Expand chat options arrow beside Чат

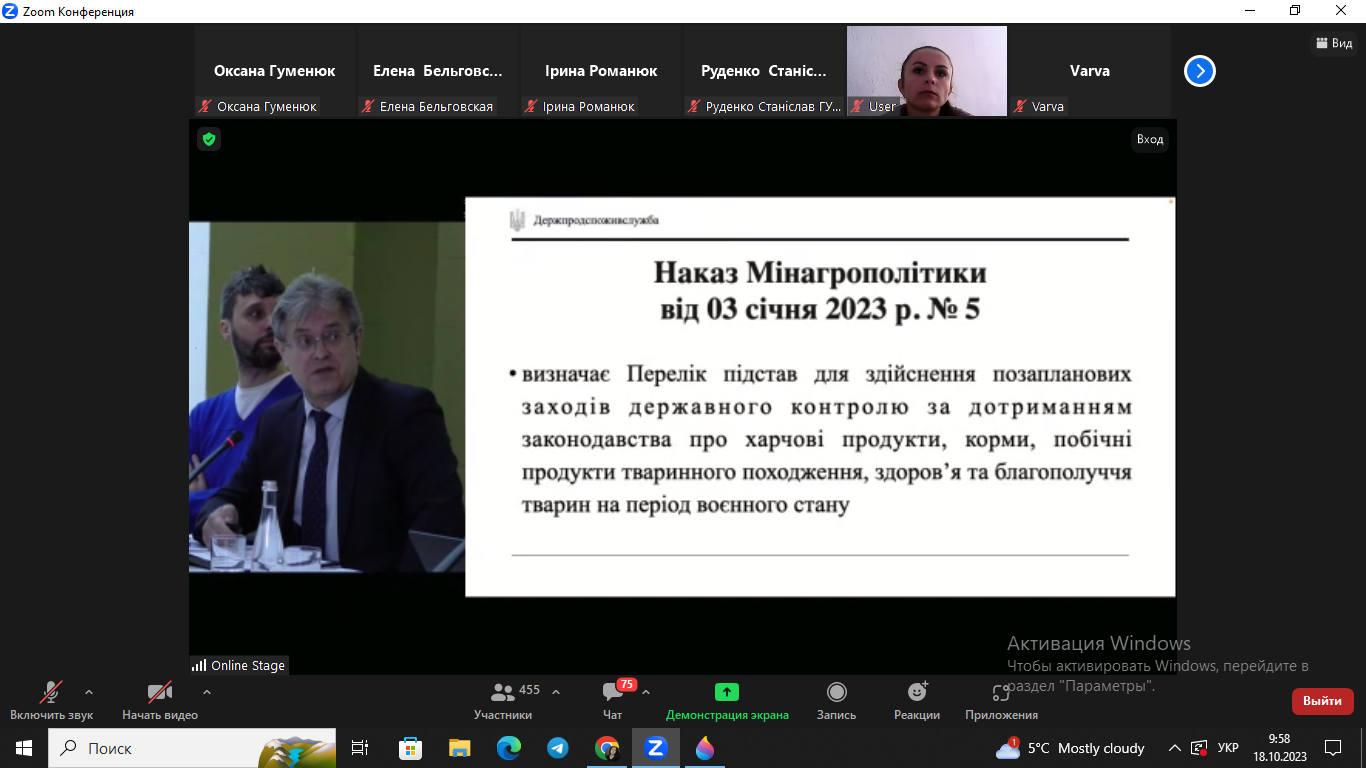(646, 691)
